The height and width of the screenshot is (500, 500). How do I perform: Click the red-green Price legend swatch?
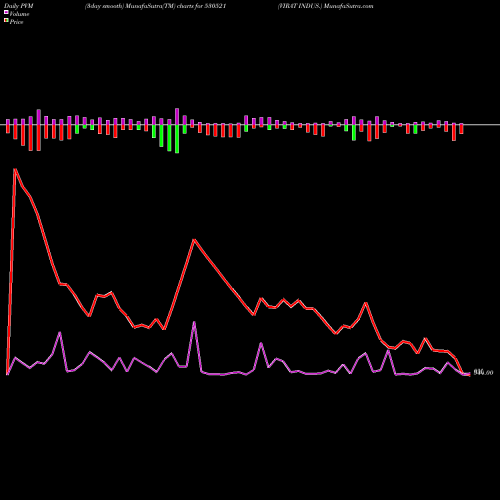coord(6,21)
